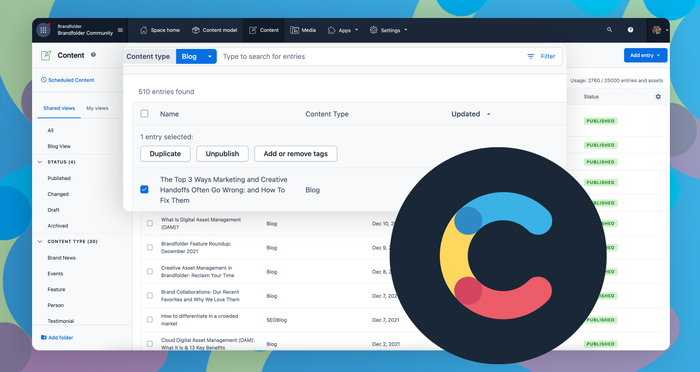This screenshot has height=372, width=700.
Task: Select the Changed status view
Action: click(x=58, y=194)
